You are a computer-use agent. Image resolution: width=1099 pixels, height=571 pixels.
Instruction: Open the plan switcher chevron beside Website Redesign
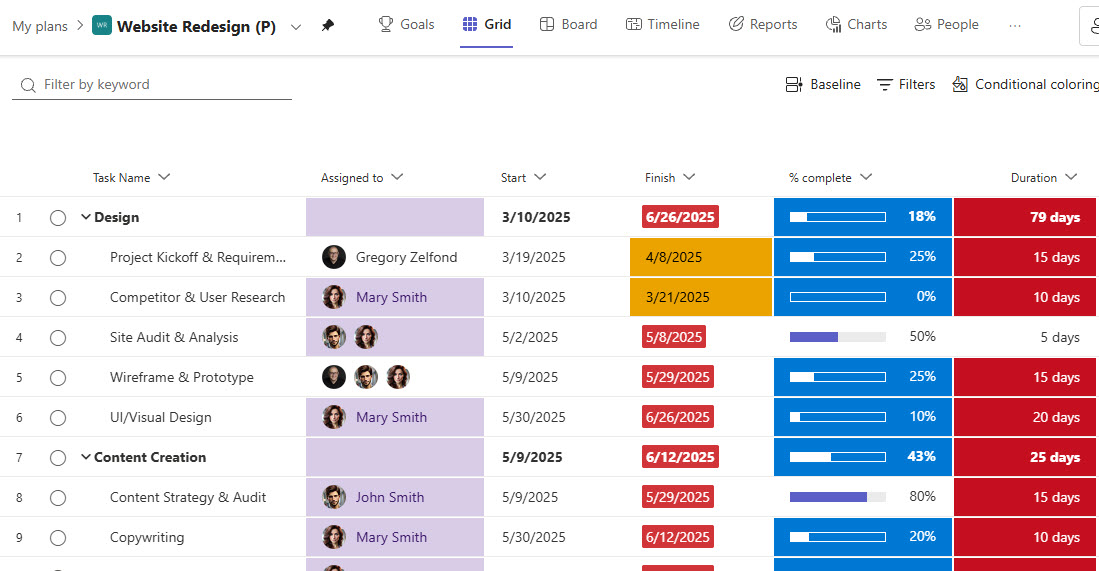296,27
